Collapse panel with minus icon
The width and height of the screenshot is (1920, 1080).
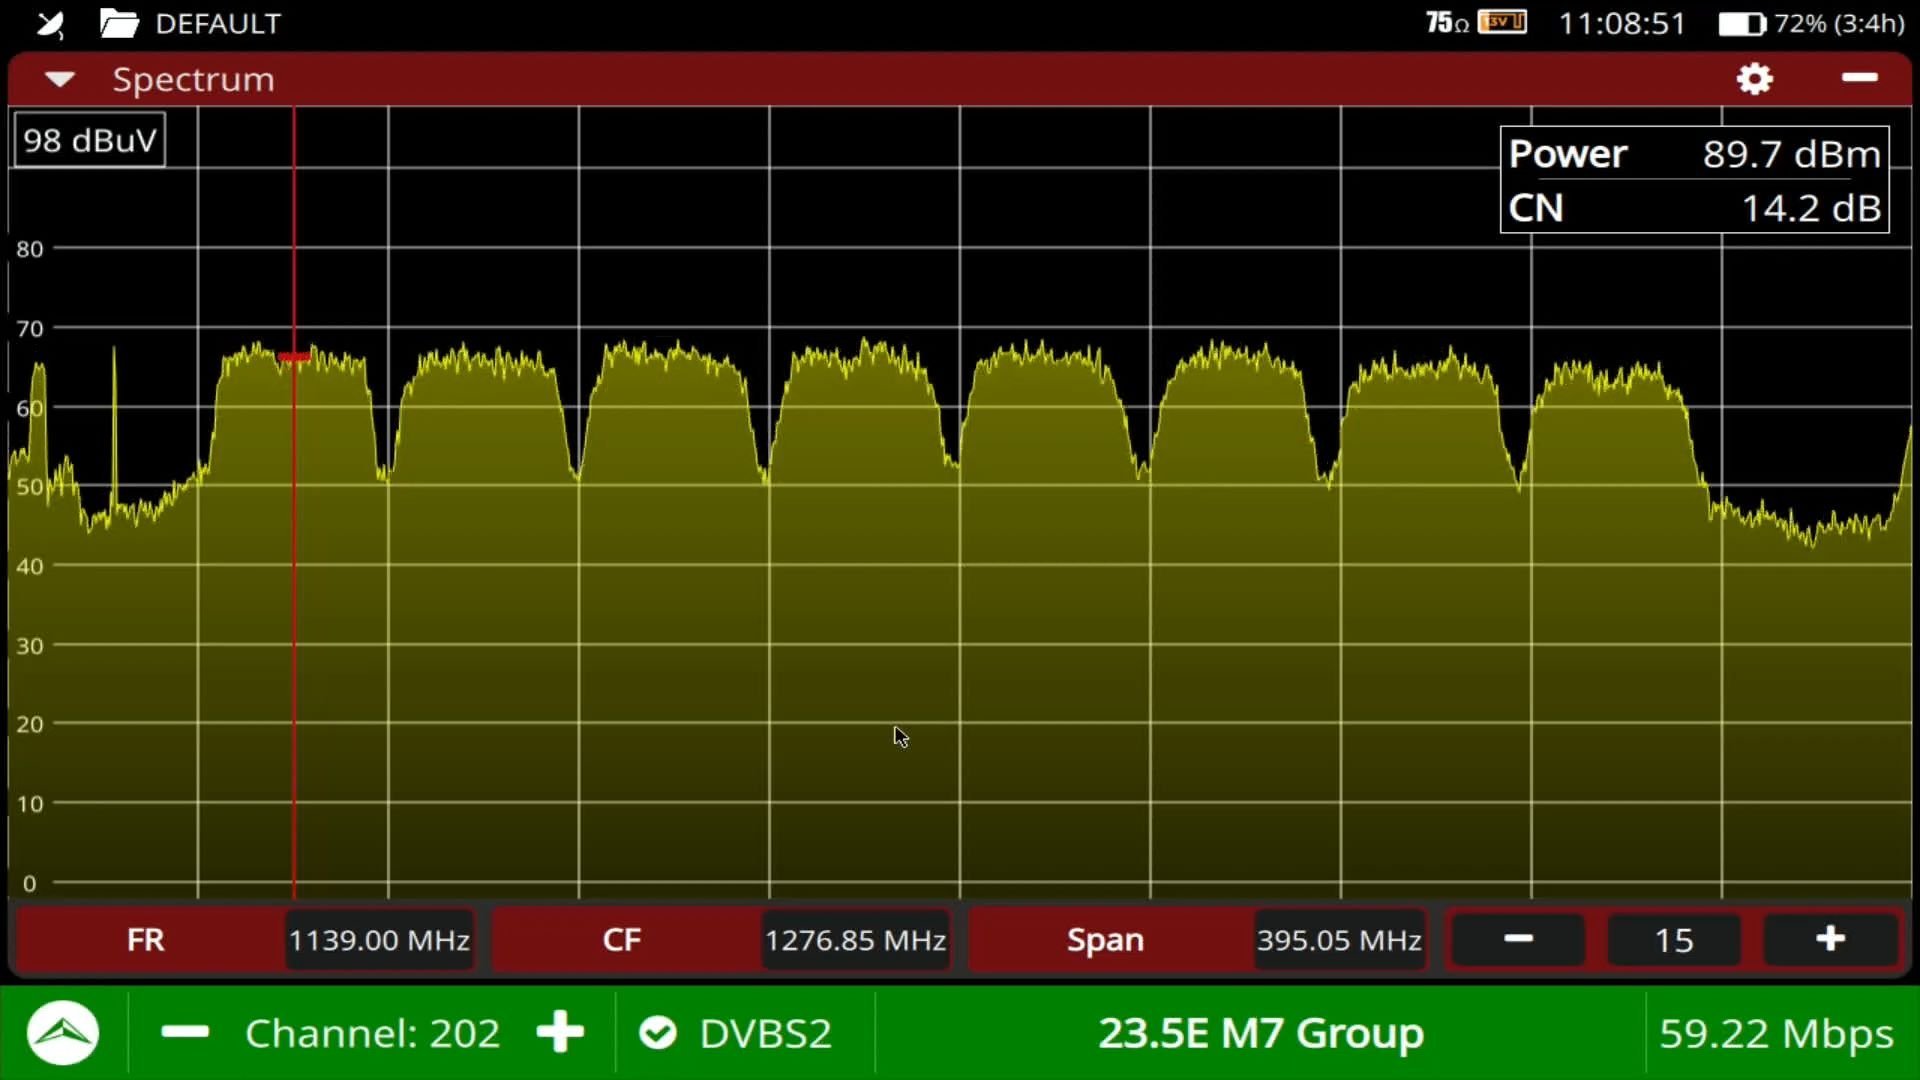[x=1859, y=78]
